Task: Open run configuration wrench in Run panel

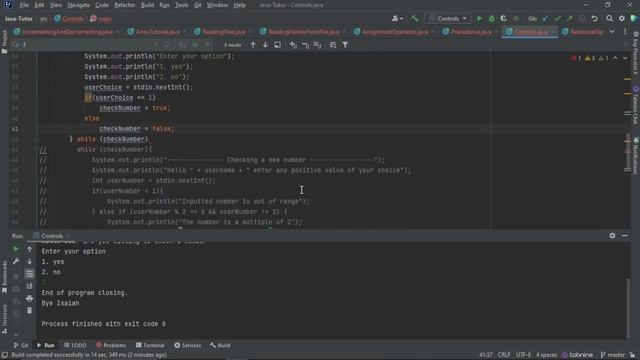Action: (16, 261)
